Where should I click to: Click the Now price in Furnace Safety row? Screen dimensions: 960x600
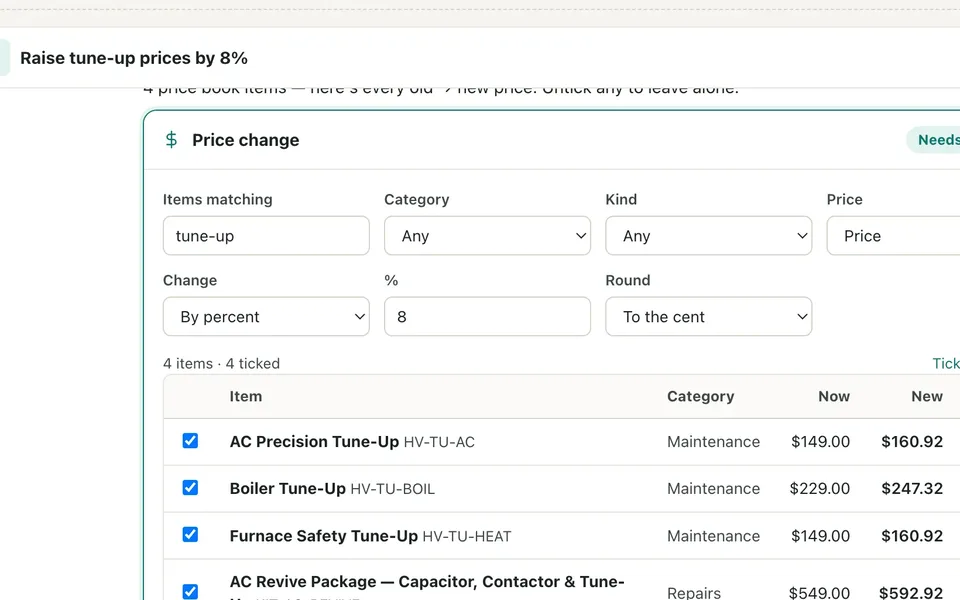pyautogui.click(x=820, y=536)
